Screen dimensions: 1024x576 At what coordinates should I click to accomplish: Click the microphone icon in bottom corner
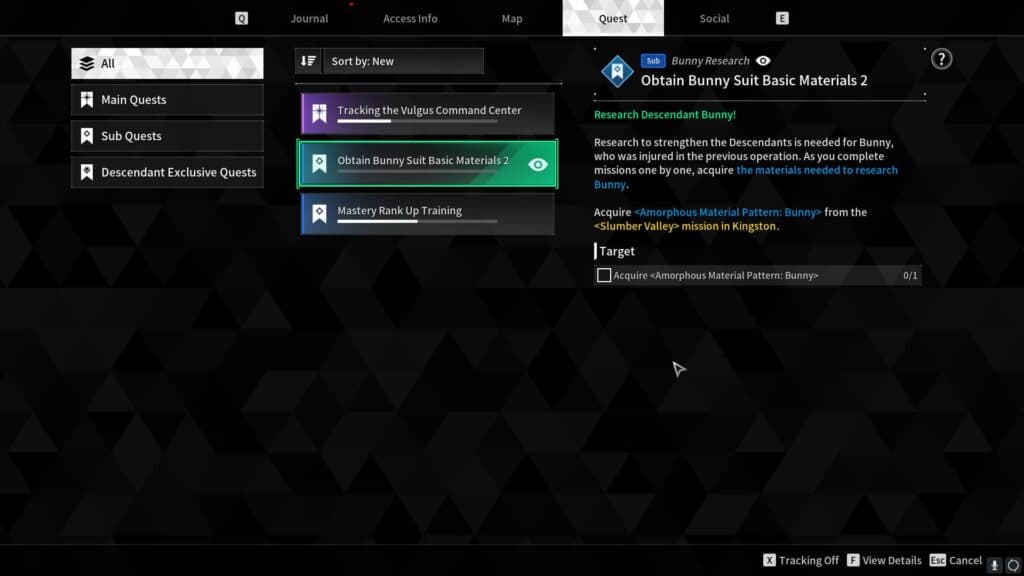pyautogui.click(x=994, y=564)
